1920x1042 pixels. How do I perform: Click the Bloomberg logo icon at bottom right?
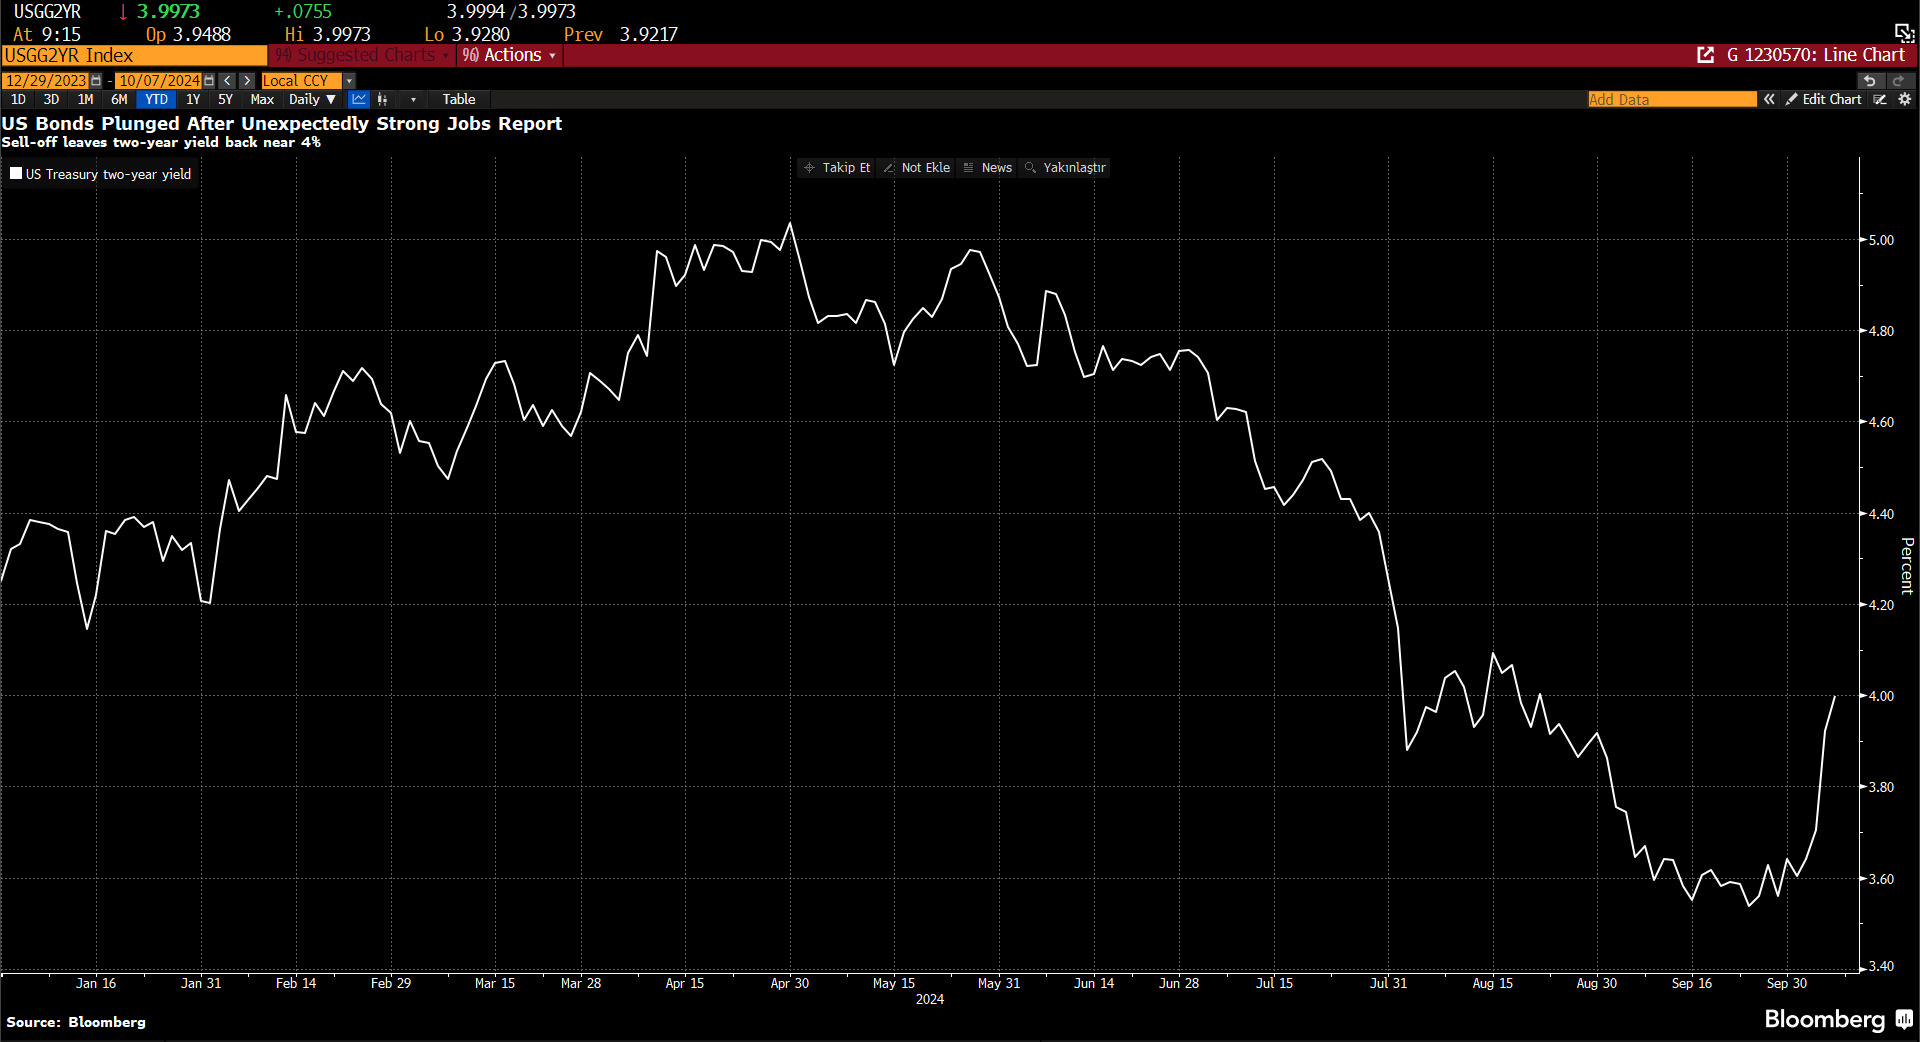click(1904, 1020)
